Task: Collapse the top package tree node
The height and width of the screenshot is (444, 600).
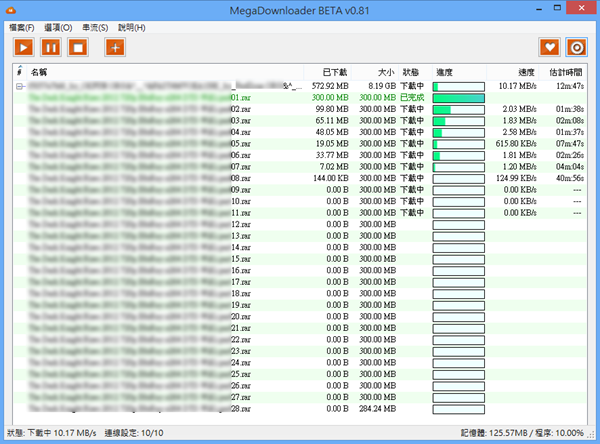Action: [x=19, y=87]
